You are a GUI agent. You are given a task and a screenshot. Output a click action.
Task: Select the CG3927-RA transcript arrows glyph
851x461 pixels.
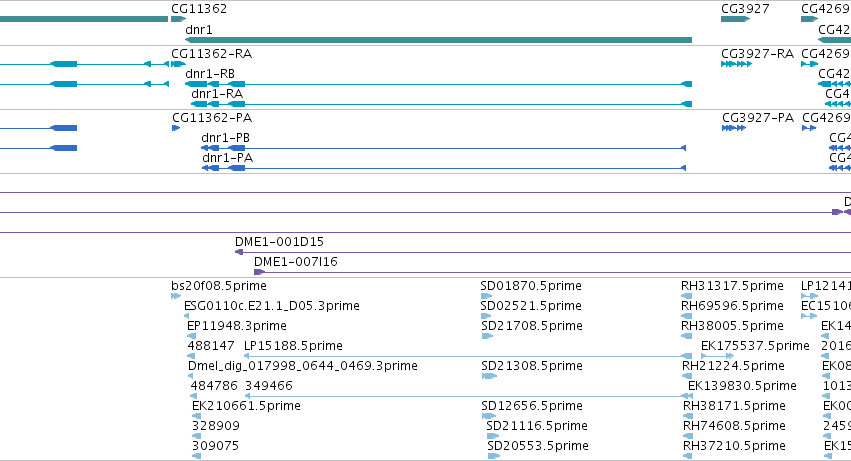(736, 64)
